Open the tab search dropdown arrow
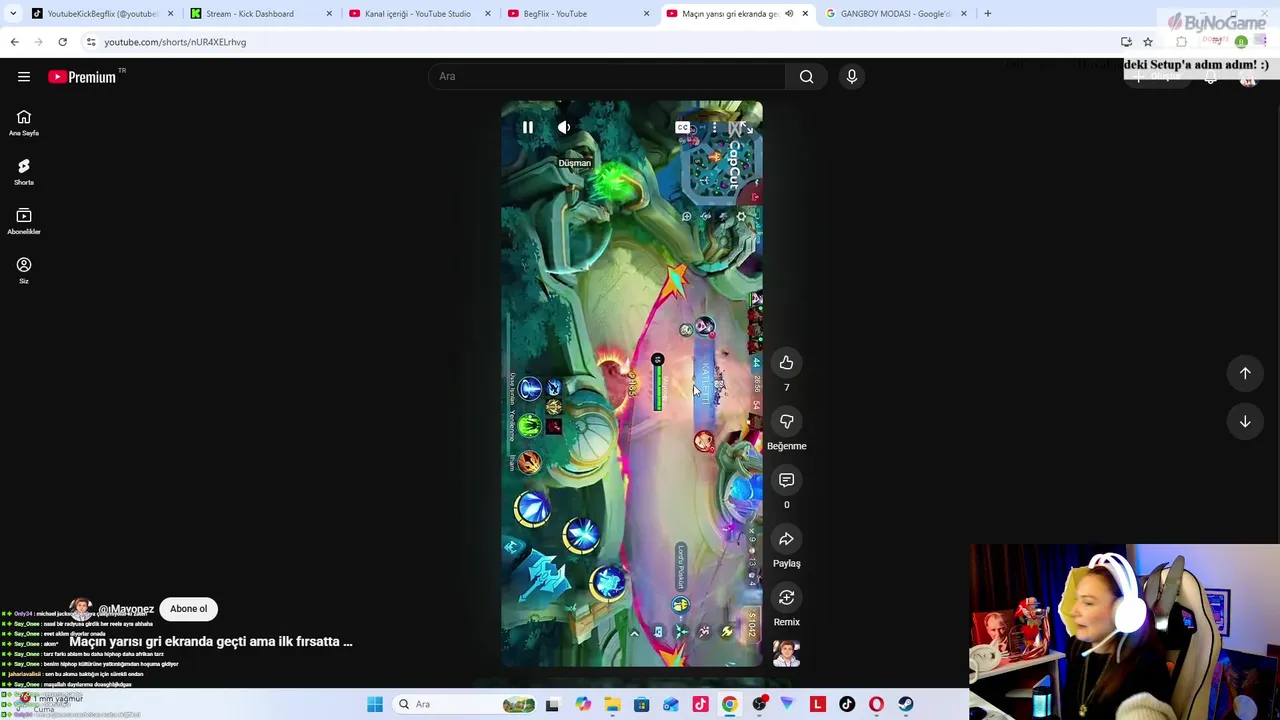Viewport: 1280px width, 720px height. [13, 14]
